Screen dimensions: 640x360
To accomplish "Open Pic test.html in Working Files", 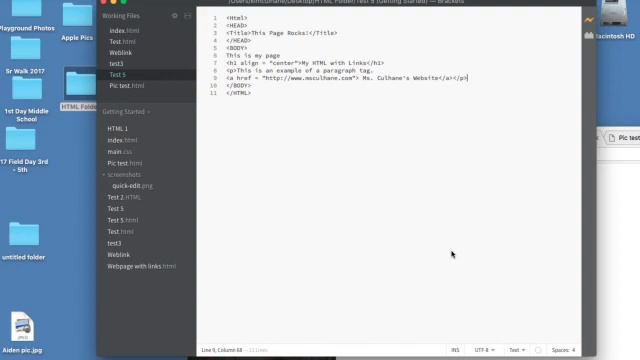I will coord(127,86).
